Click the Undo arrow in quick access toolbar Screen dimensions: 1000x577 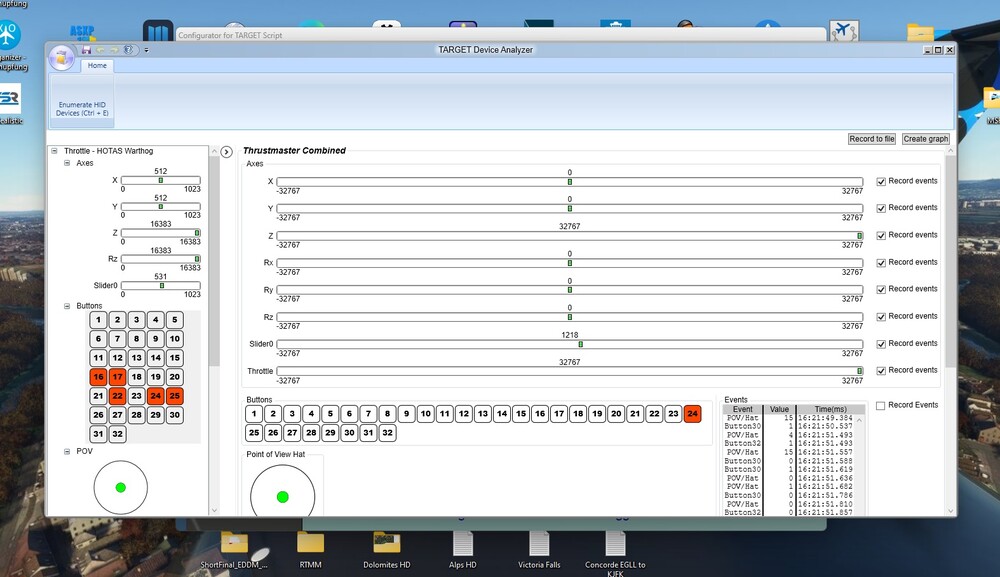click(101, 50)
